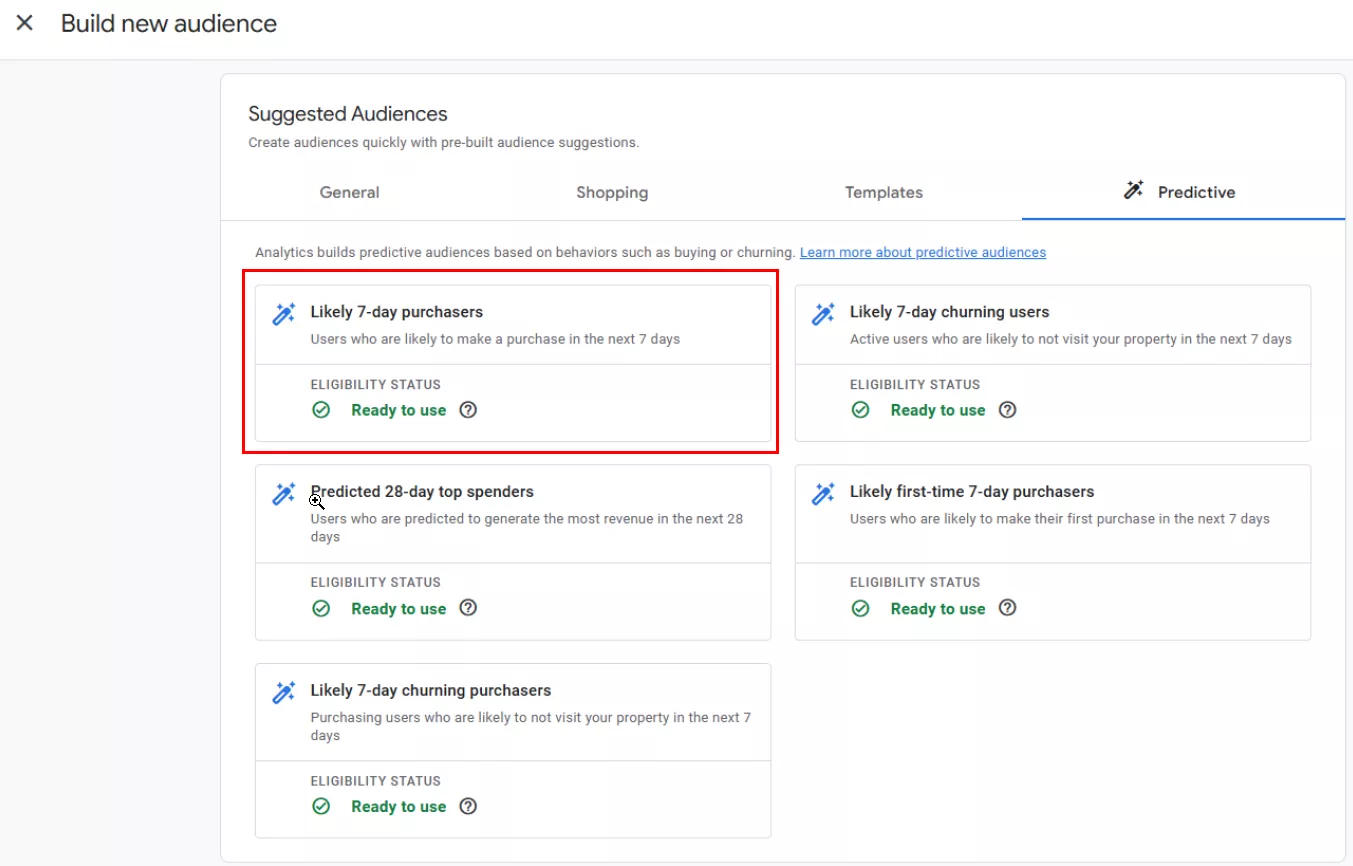
Task: Click the Ready to use status on top spenders card
Action: (x=398, y=608)
